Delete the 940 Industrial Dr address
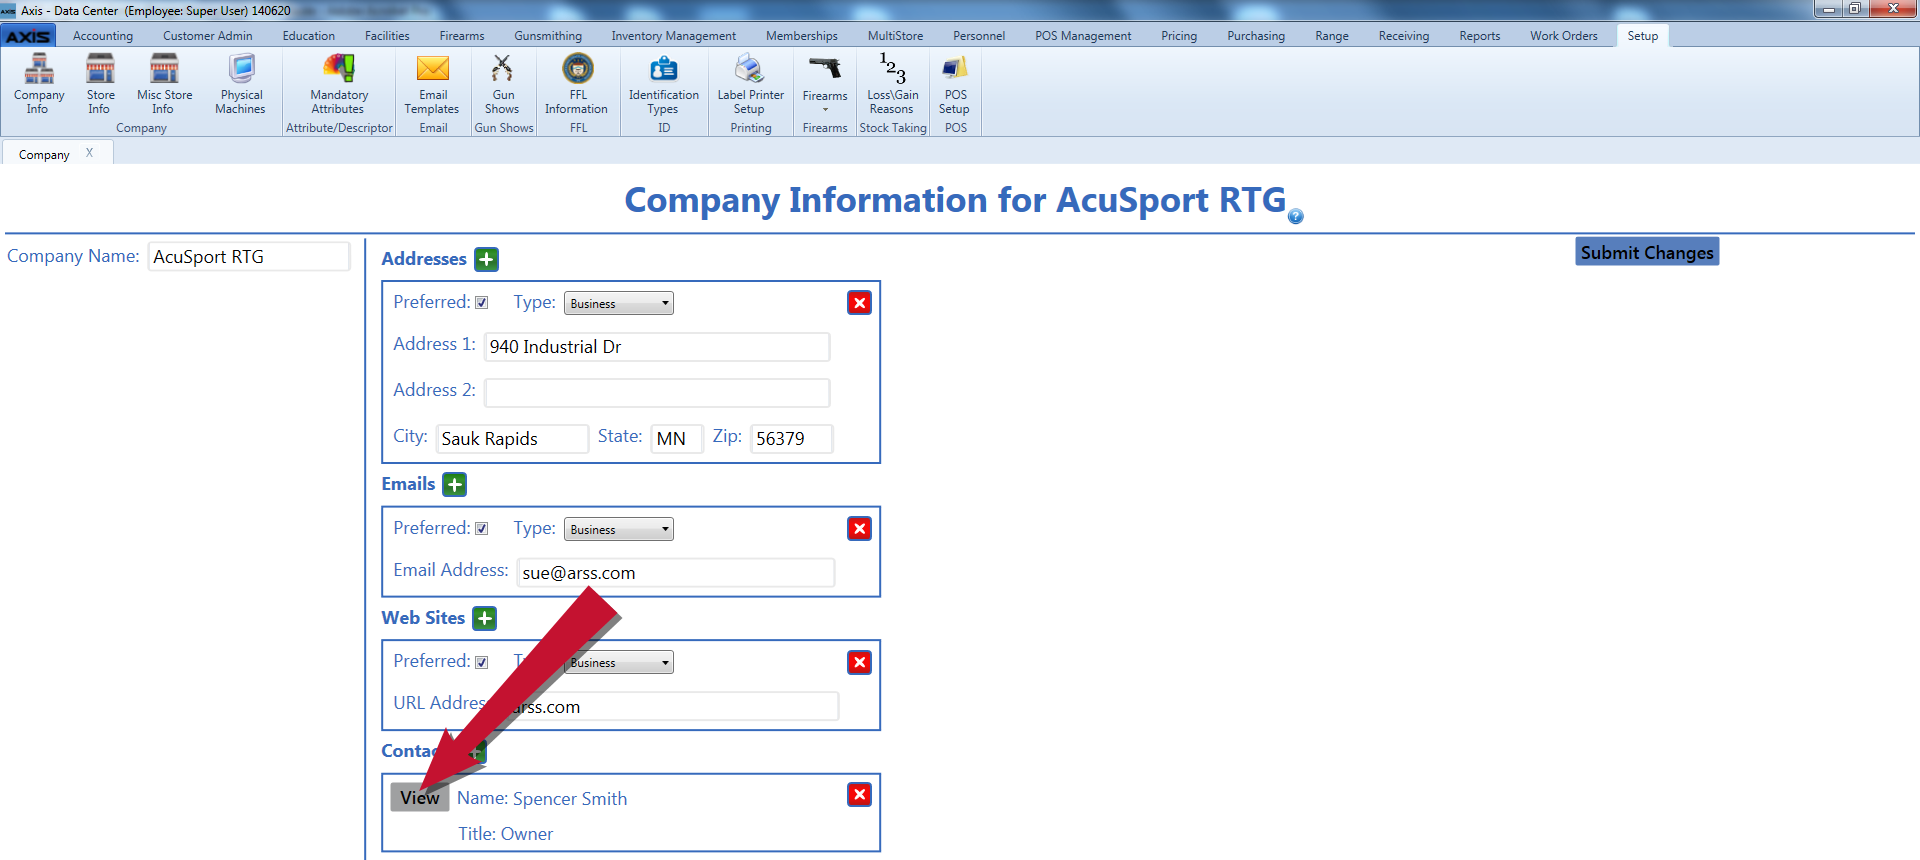Image resolution: width=1920 pixels, height=860 pixels. click(x=859, y=303)
